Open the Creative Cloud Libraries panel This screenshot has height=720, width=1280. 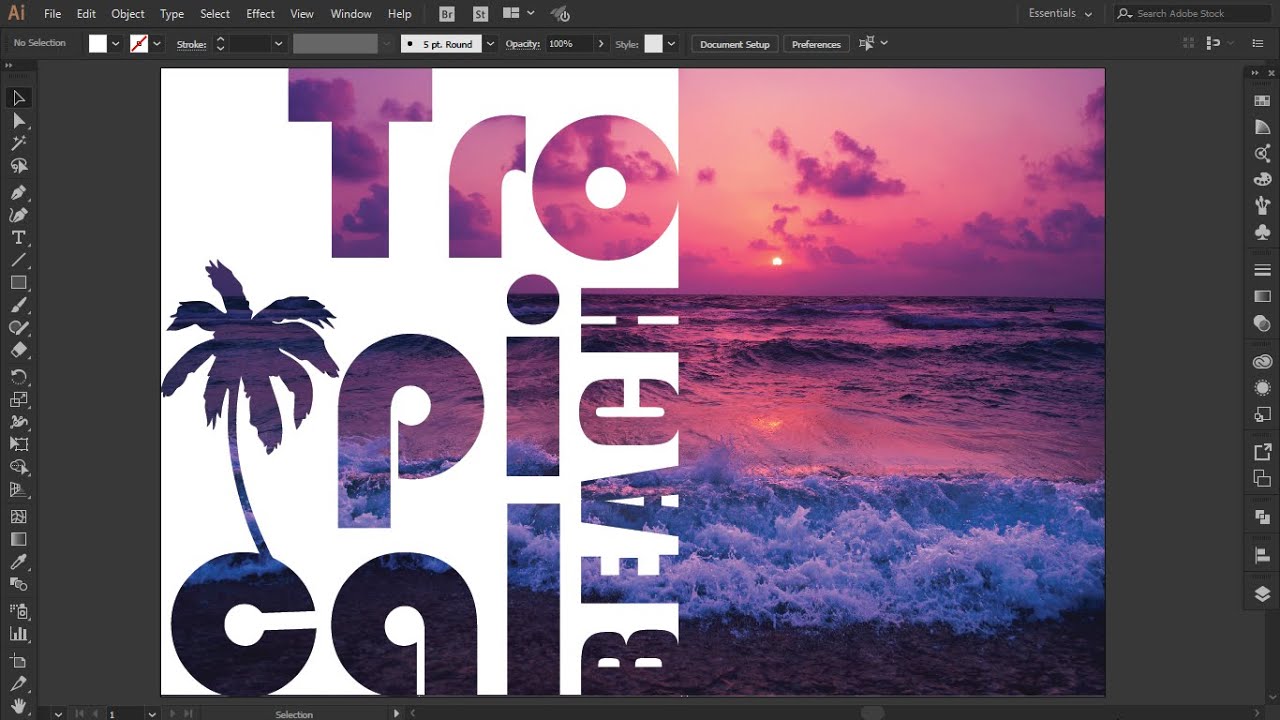click(1262, 362)
